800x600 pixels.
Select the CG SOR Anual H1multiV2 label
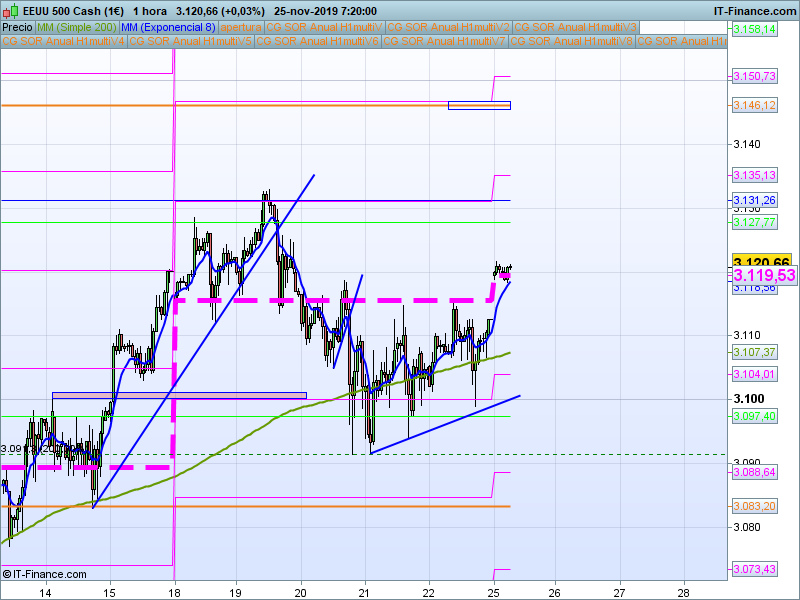pyautogui.click(x=448, y=28)
